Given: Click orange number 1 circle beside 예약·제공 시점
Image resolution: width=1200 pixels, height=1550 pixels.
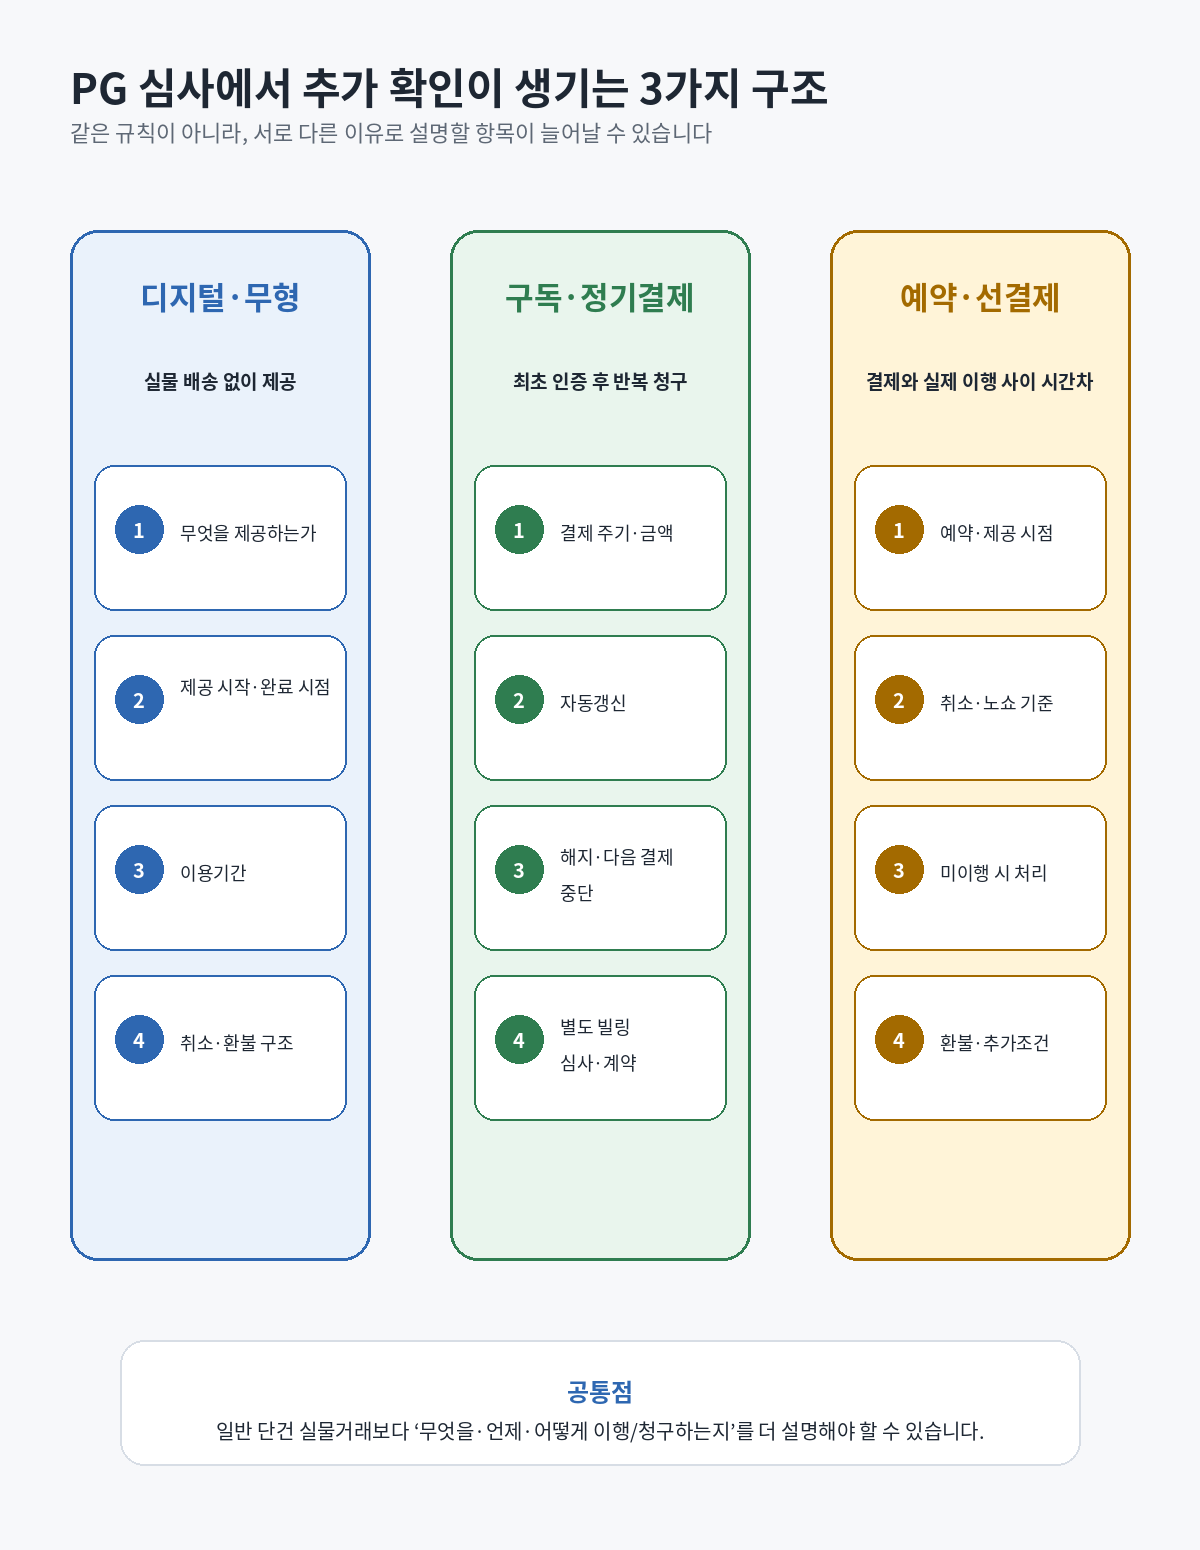Looking at the screenshot, I should (899, 530).
